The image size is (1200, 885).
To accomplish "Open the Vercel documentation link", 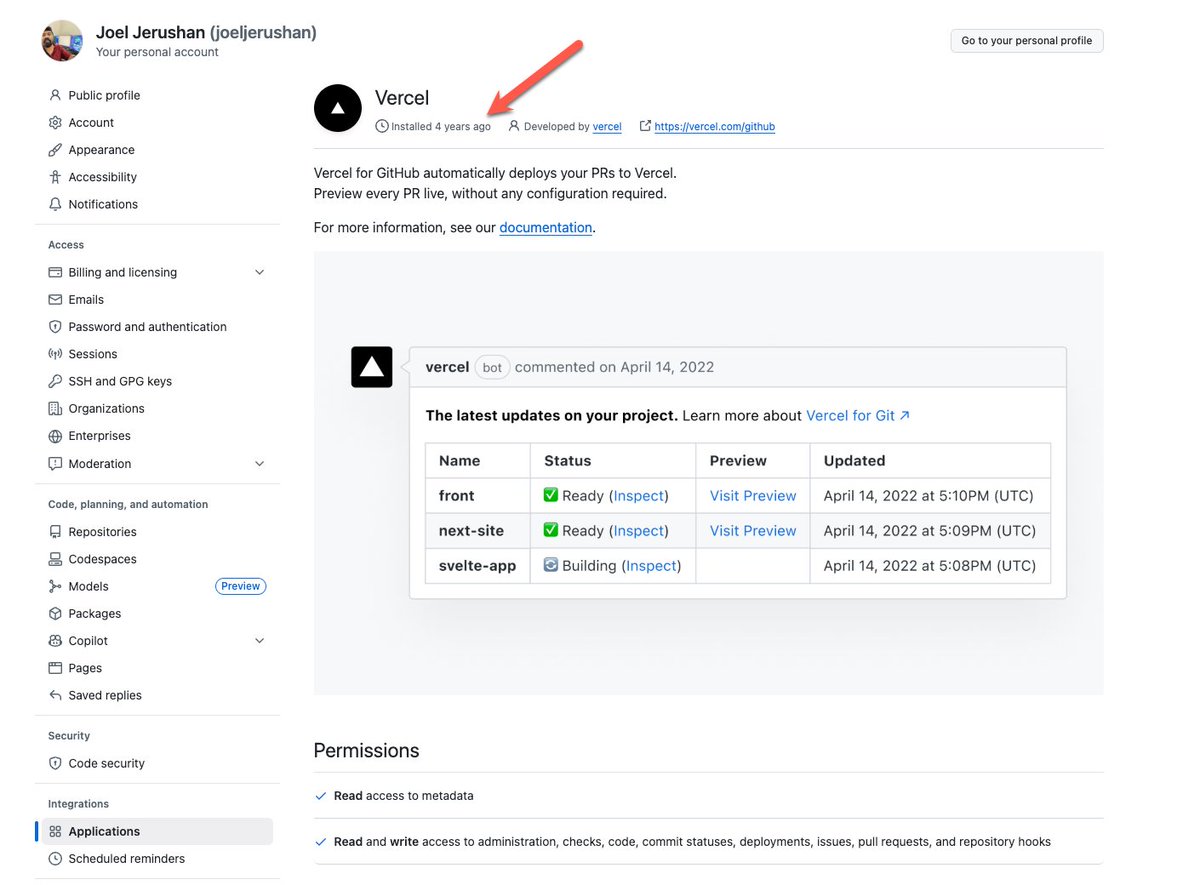I will pyautogui.click(x=546, y=227).
